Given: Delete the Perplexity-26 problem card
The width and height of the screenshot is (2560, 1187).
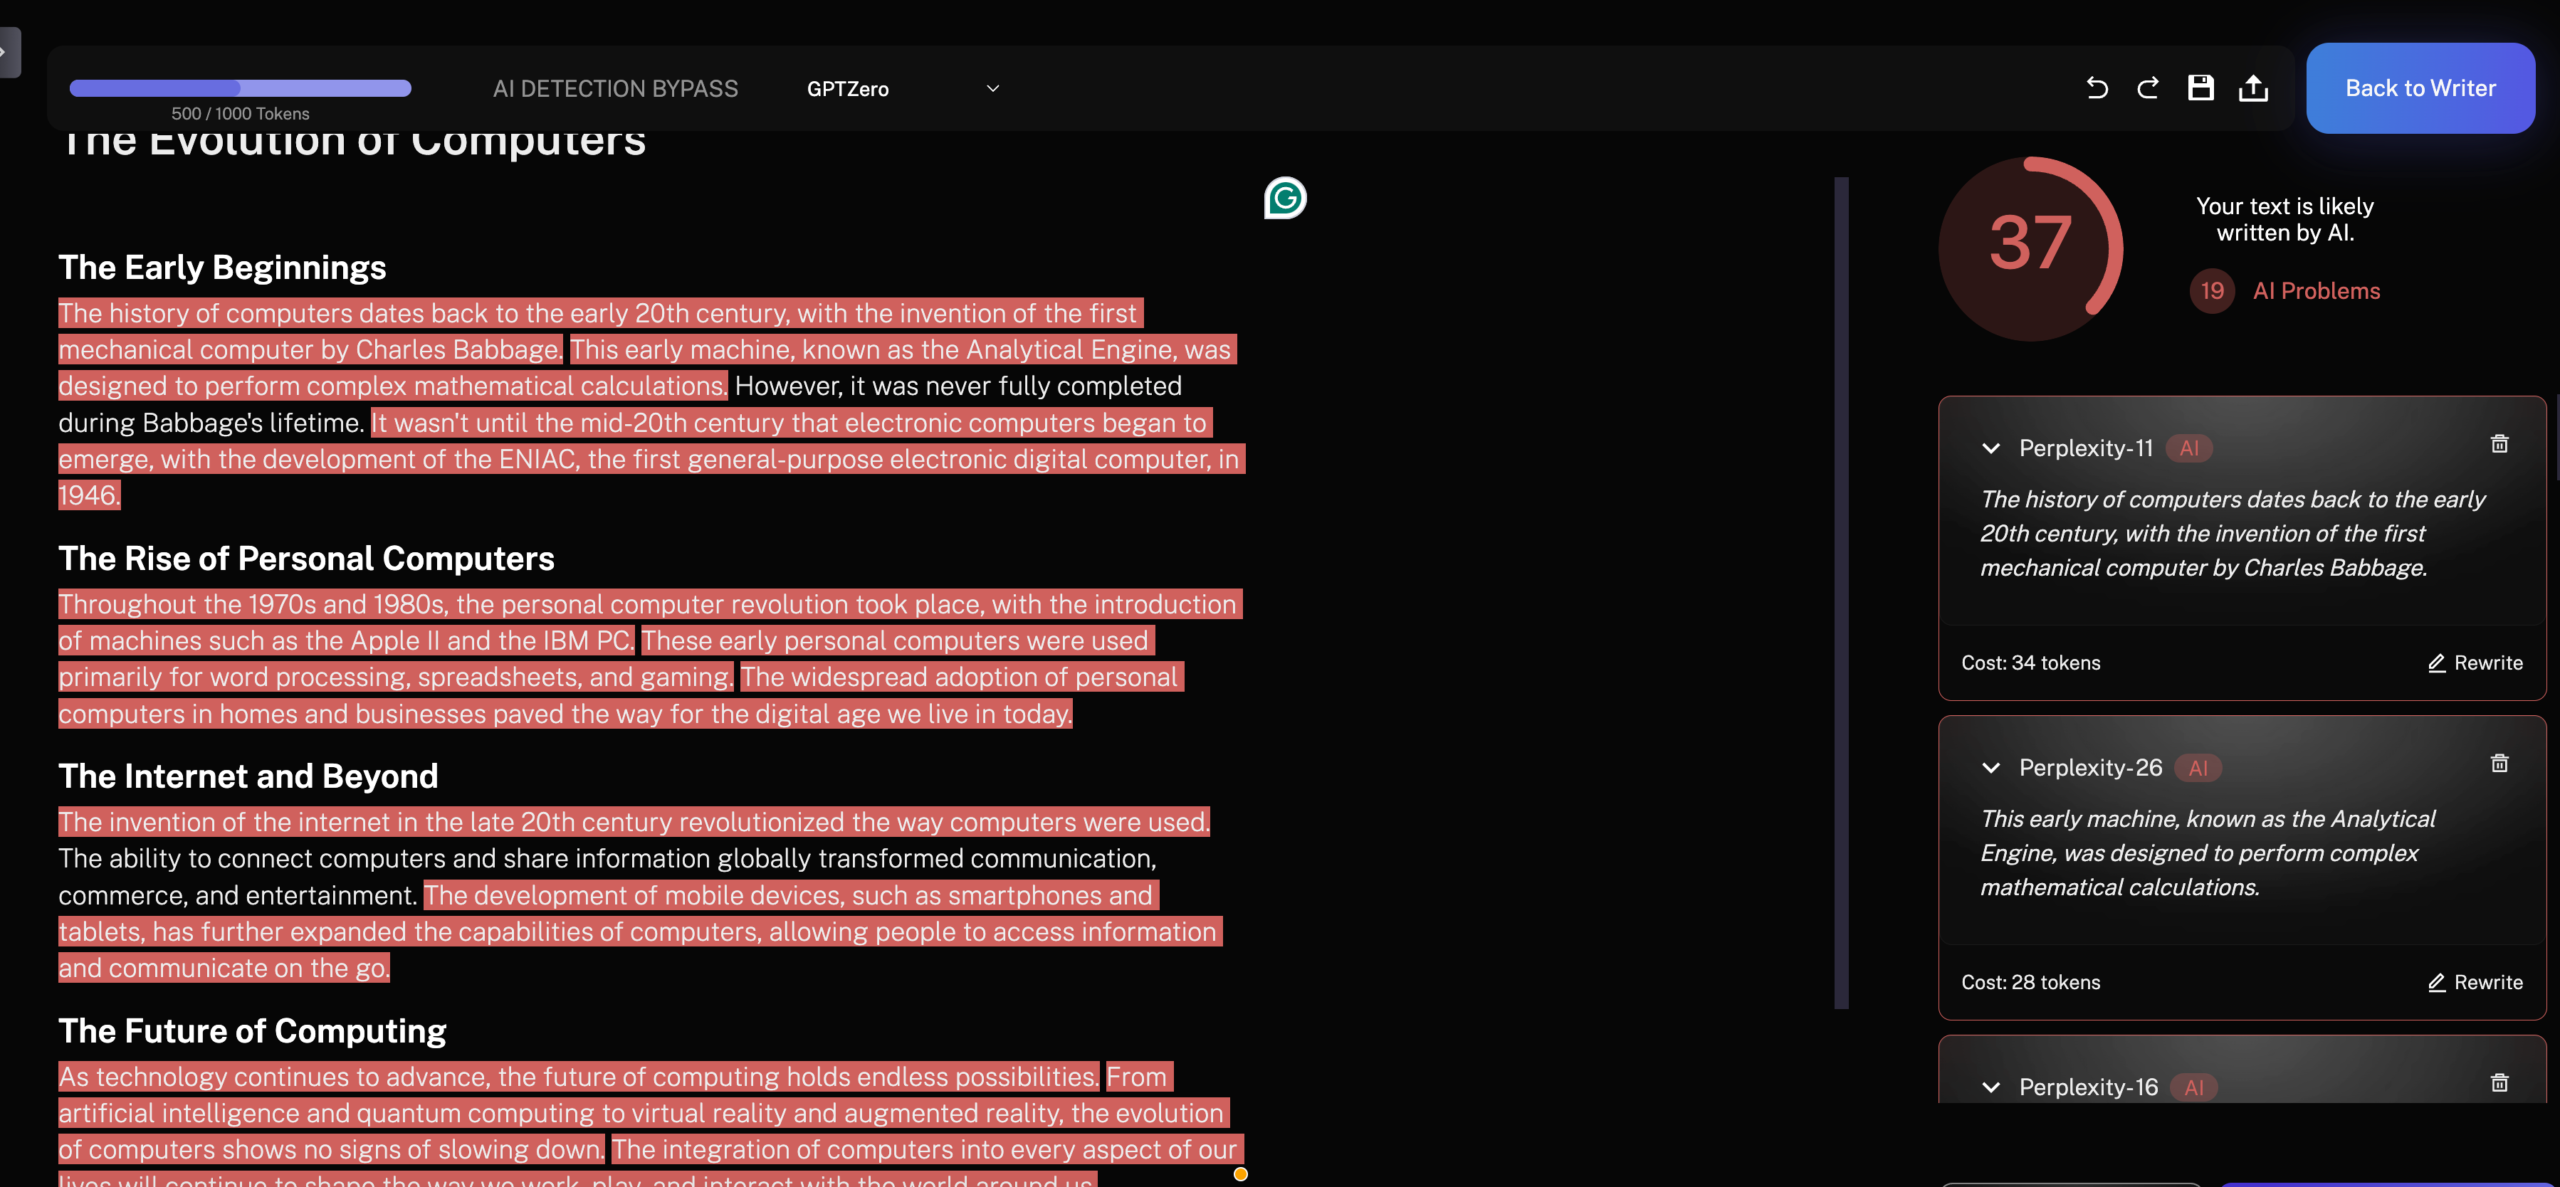Looking at the screenshot, I should (x=2499, y=764).
